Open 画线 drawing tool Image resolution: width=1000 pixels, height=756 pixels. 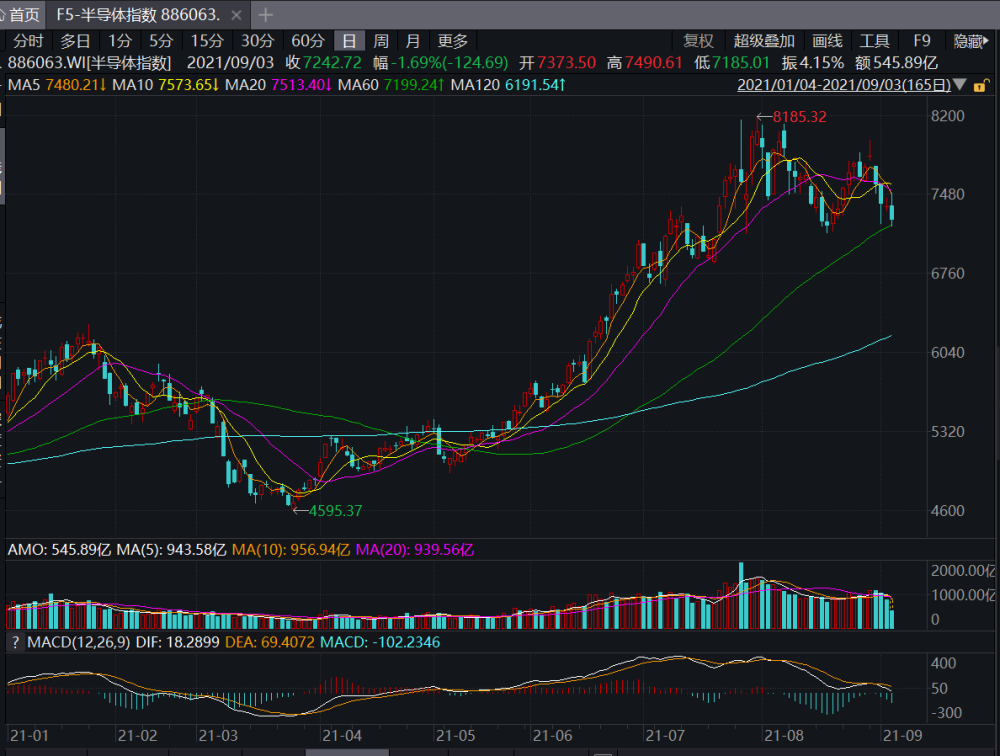tap(828, 41)
